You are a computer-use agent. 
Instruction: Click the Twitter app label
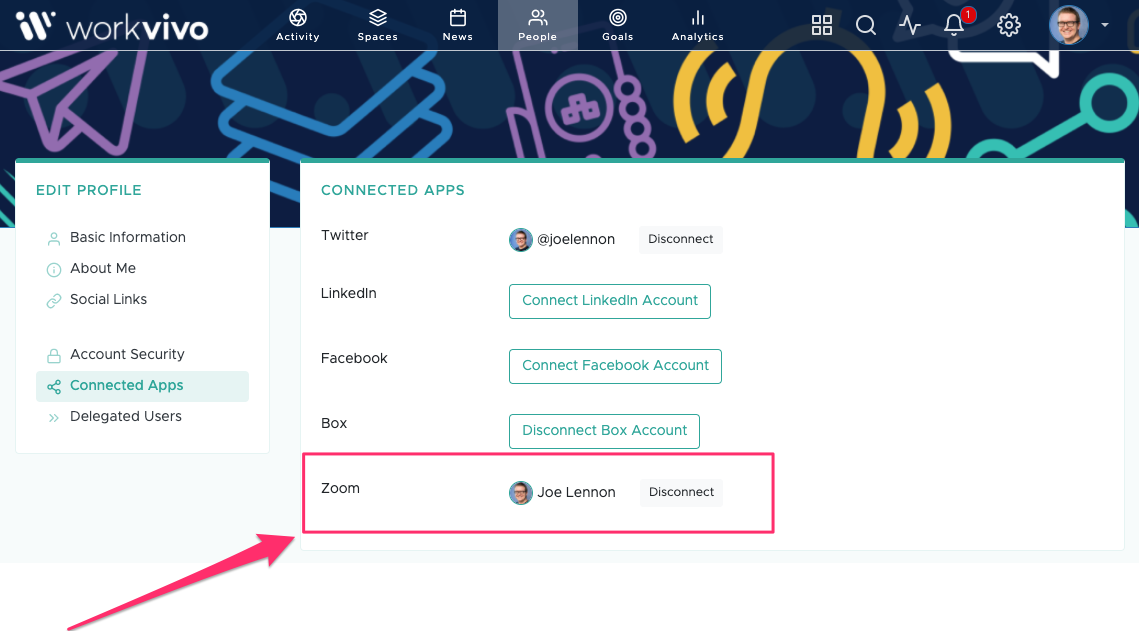[344, 235]
